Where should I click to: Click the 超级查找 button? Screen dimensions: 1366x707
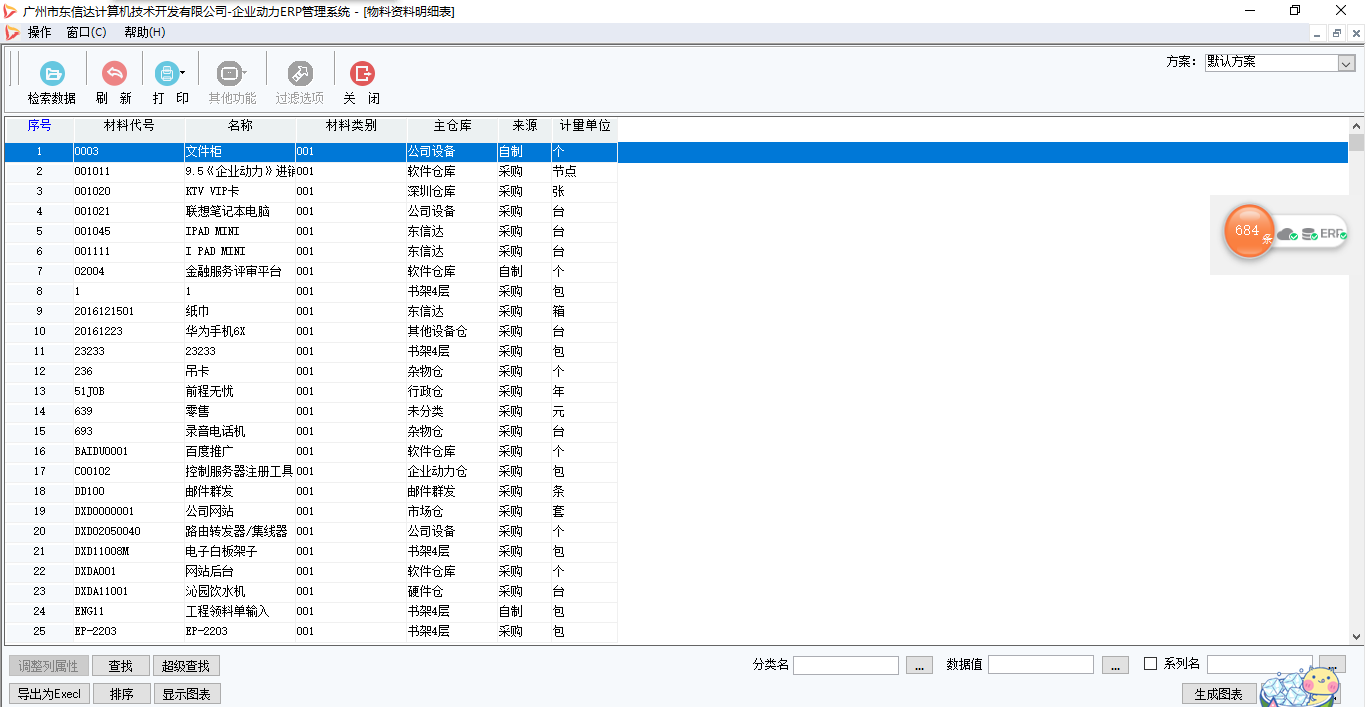(186, 666)
